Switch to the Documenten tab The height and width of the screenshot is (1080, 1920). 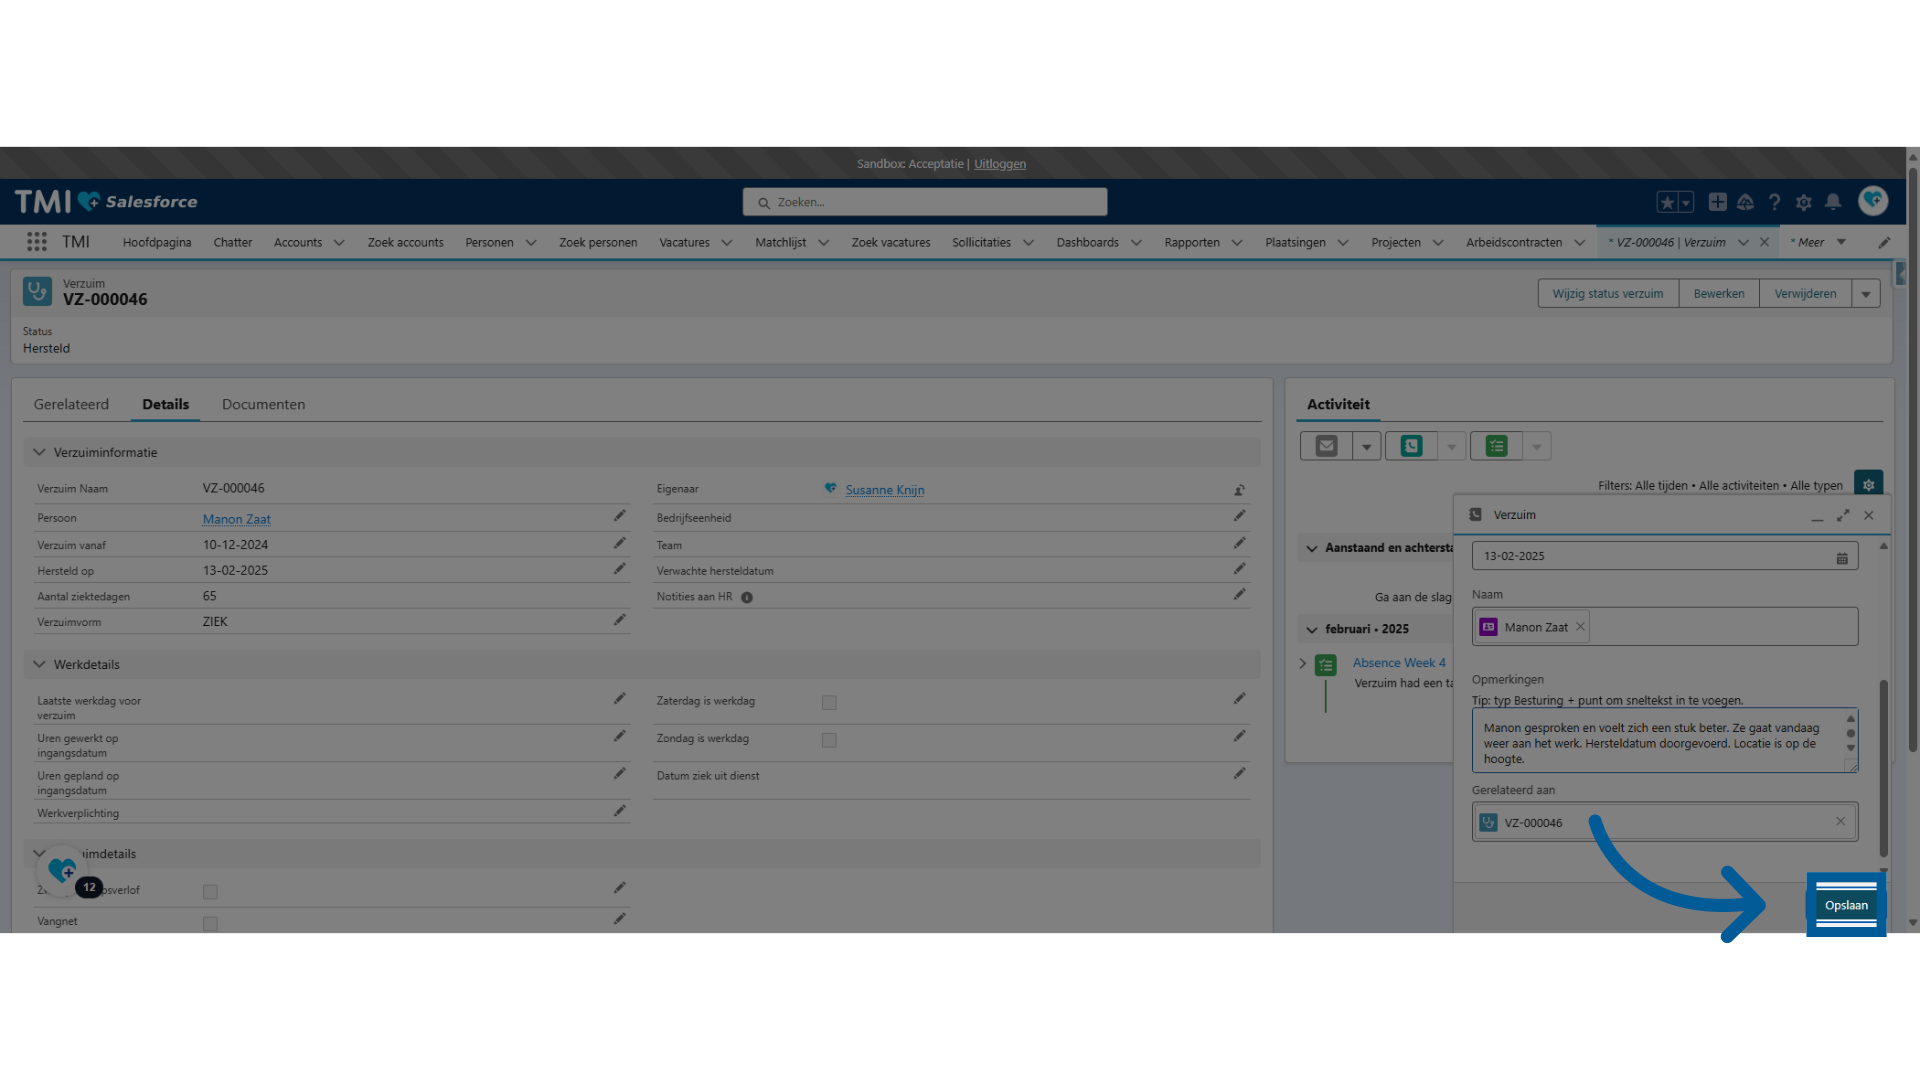pos(263,404)
